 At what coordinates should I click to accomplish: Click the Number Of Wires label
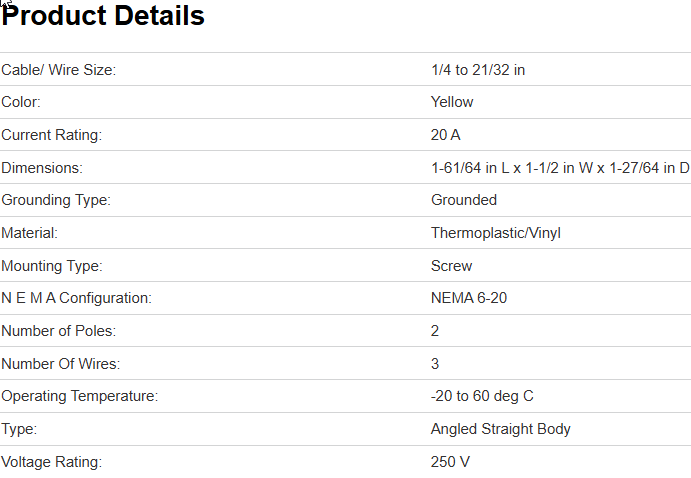point(60,364)
